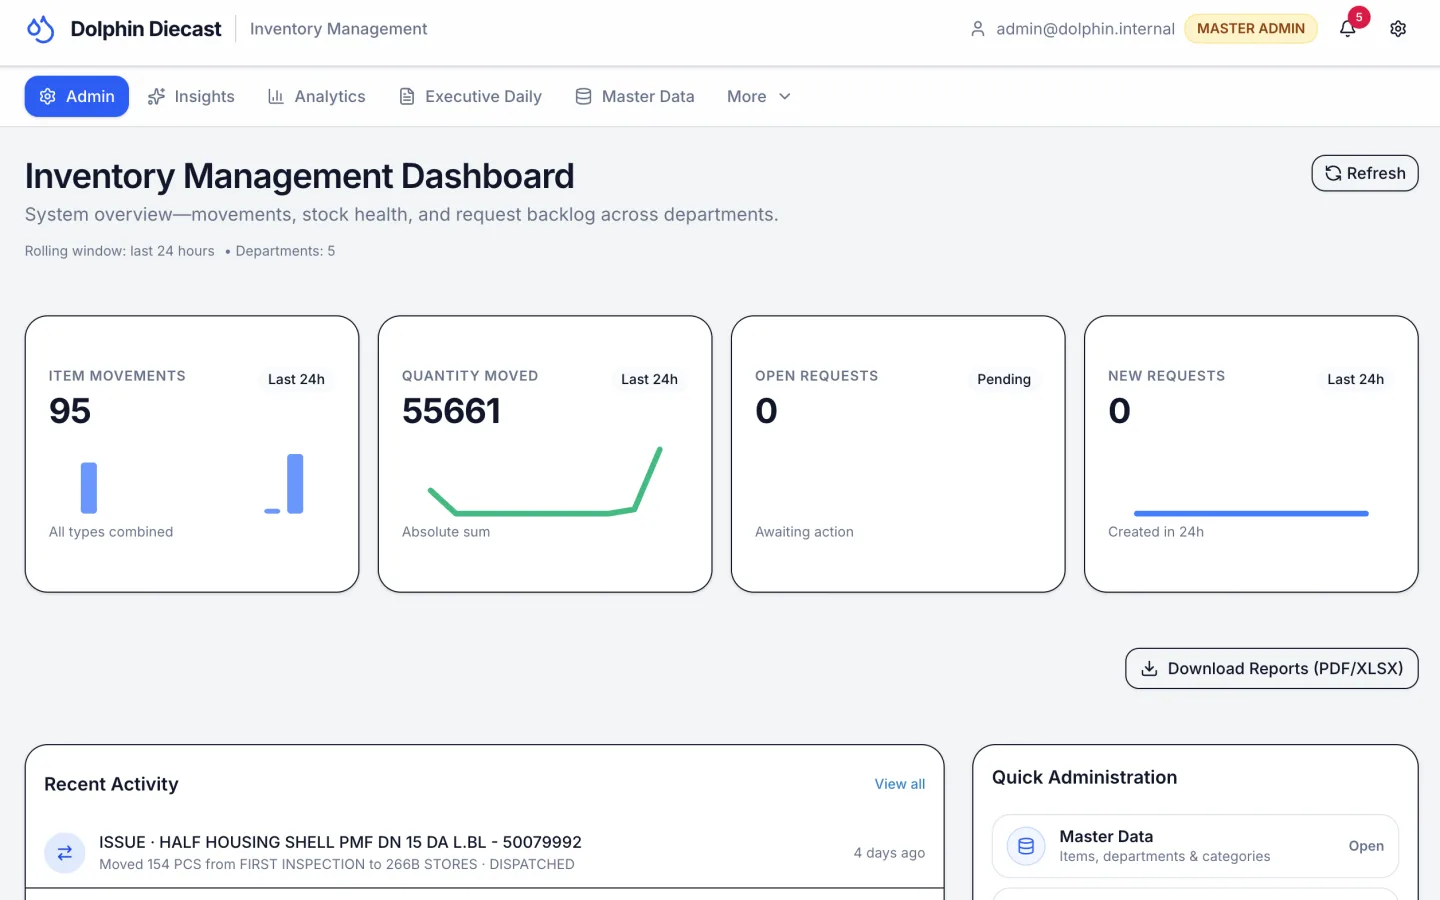Click the Quick Administration heading
The image size is (1440, 900).
(x=1084, y=777)
